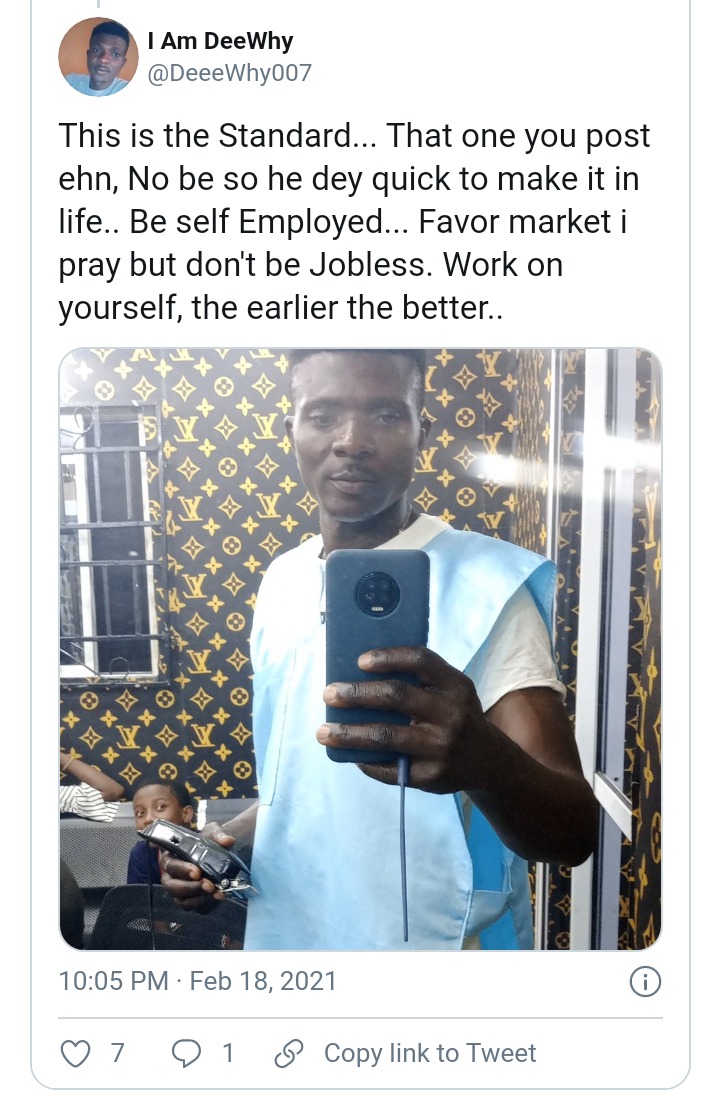This screenshot has width=720, height=1100.
Task: Click the phone held in the photo
Action: [376, 656]
